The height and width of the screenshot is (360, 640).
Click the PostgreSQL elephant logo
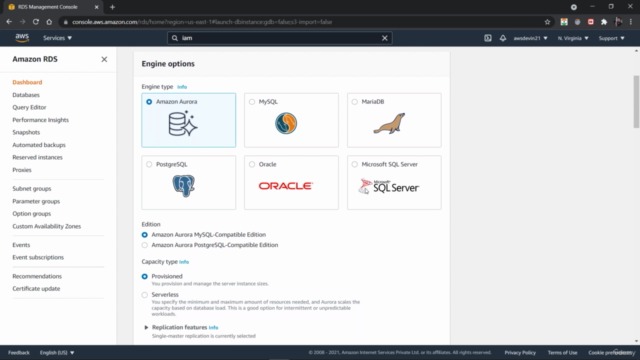183,186
